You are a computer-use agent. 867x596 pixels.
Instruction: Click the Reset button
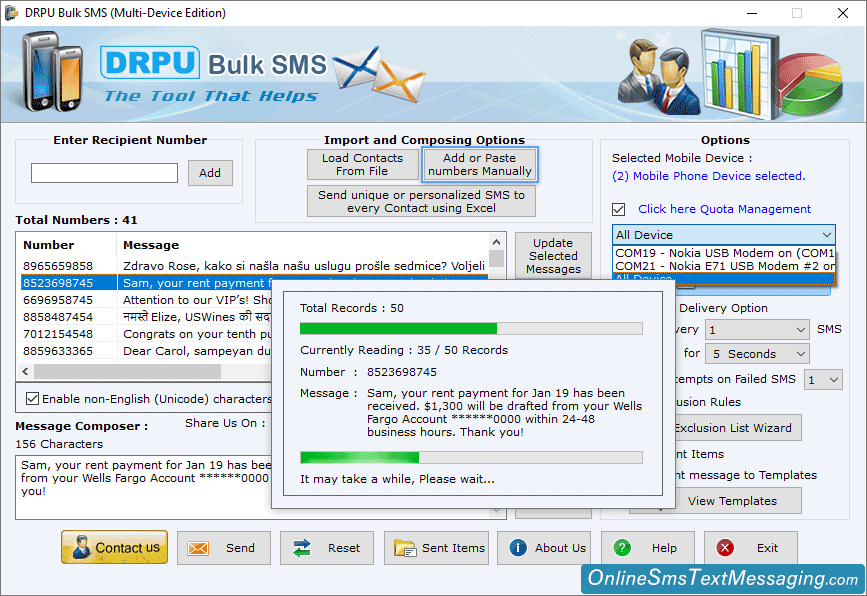coord(327,548)
